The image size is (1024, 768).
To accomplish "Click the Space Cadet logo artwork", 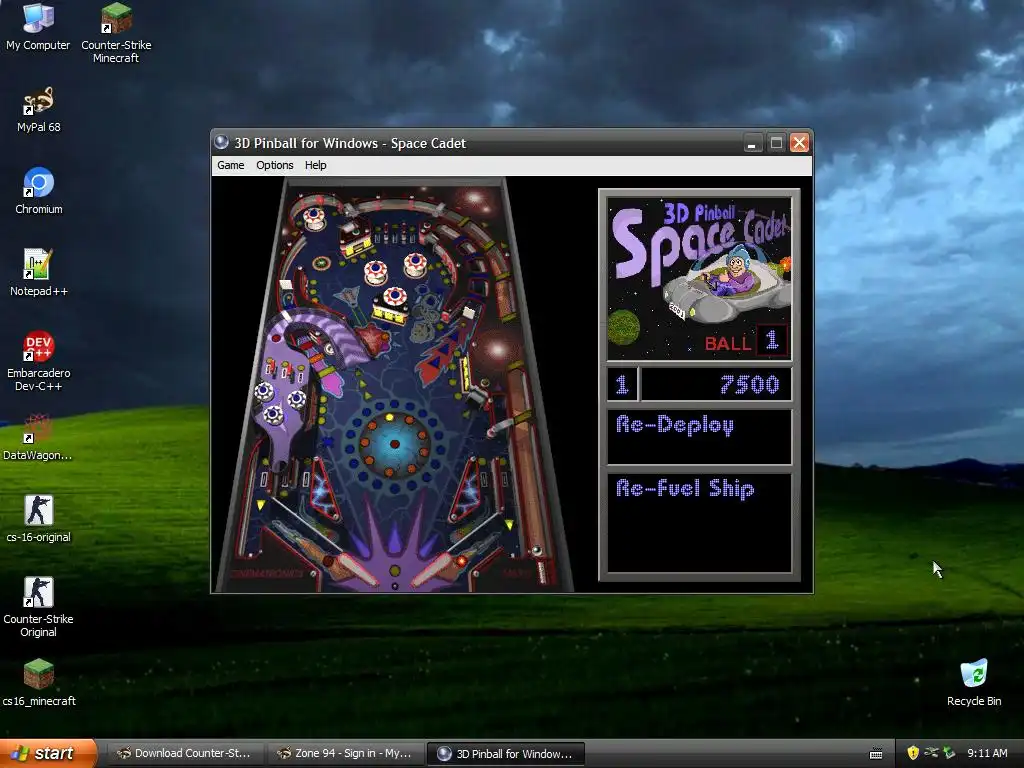I will (699, 278).
